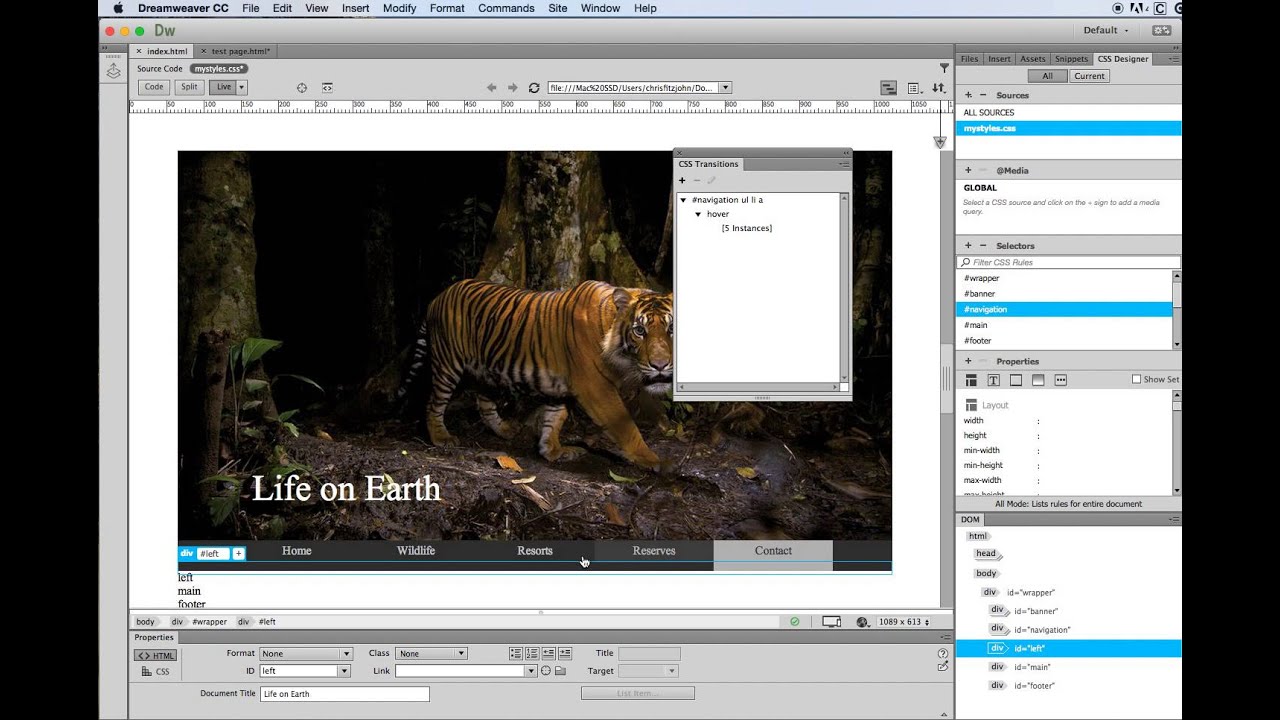Open the Live view options dropdown arrow
1280x720 pixels.
pyautogui.click(x=241, y=87)
